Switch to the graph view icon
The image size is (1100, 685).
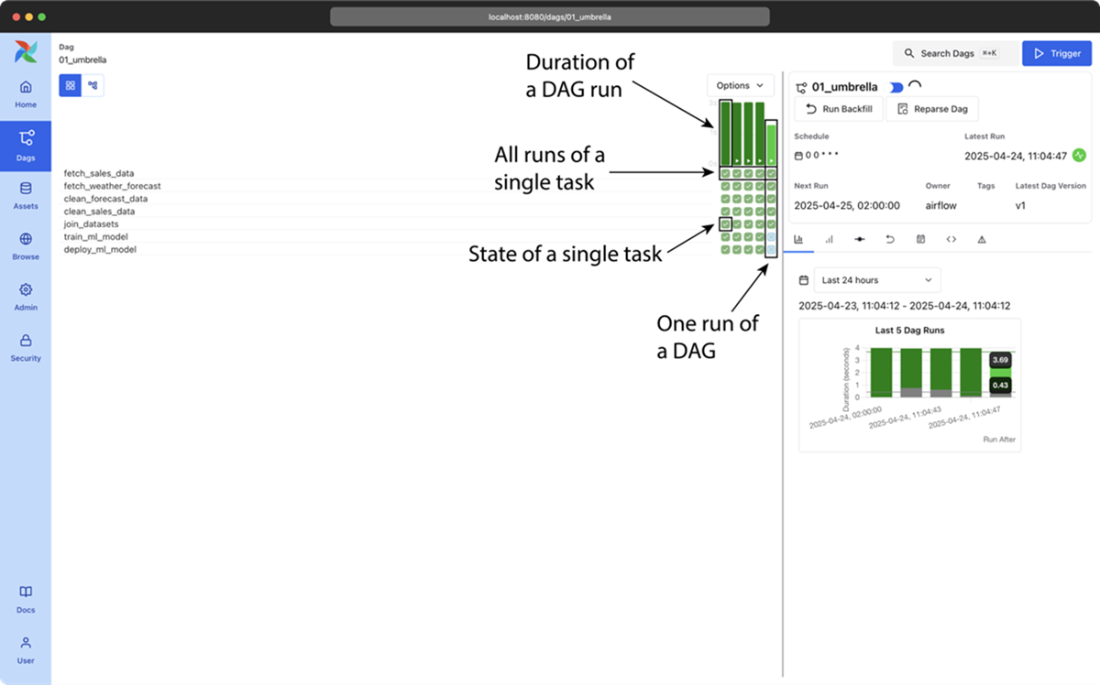coord(92,85)
